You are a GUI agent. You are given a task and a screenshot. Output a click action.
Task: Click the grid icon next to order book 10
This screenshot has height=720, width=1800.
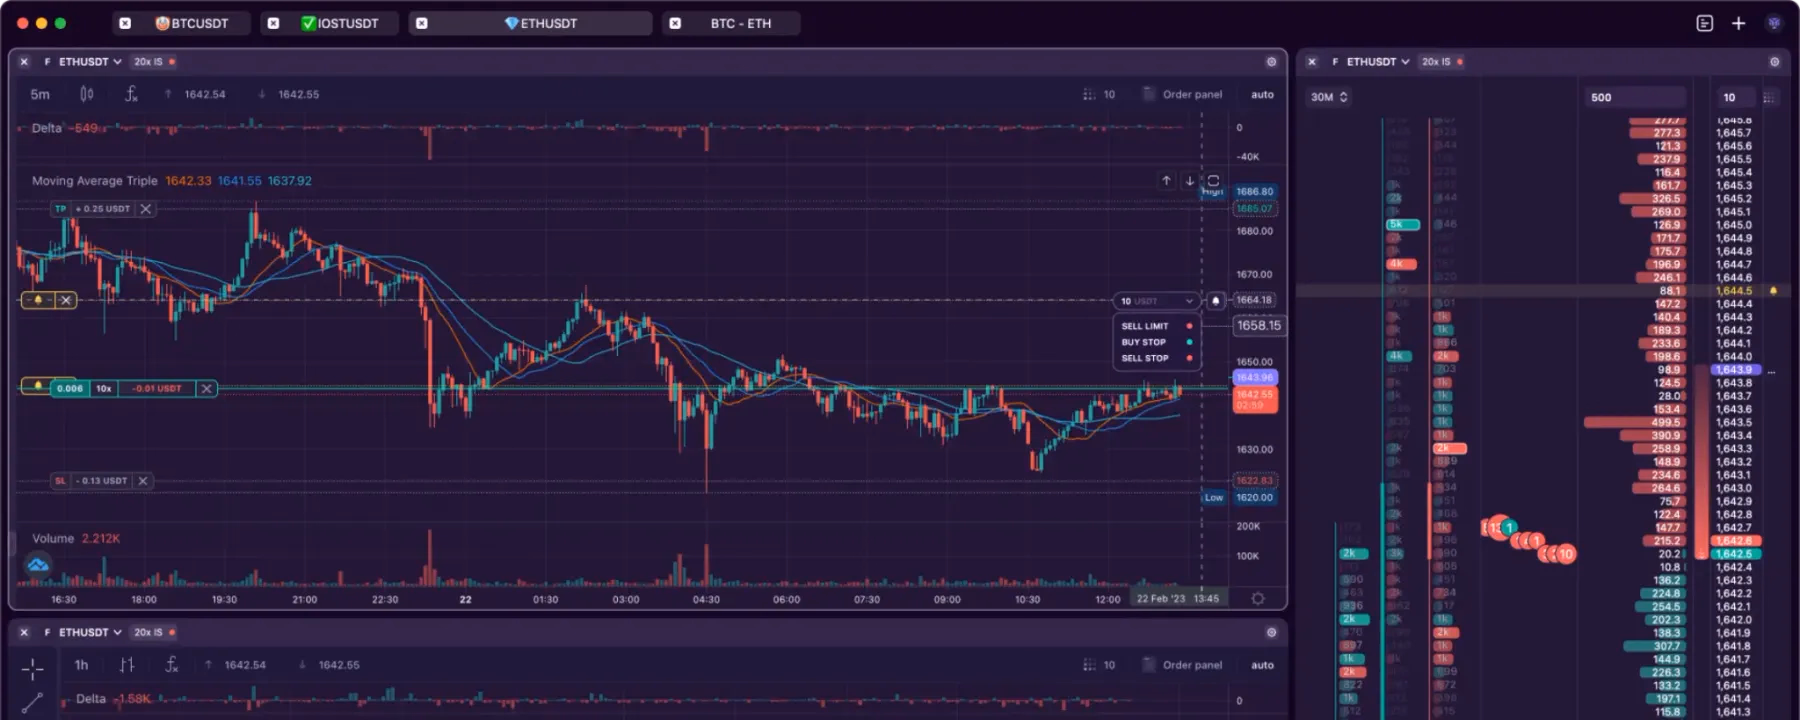[1770, 97]
